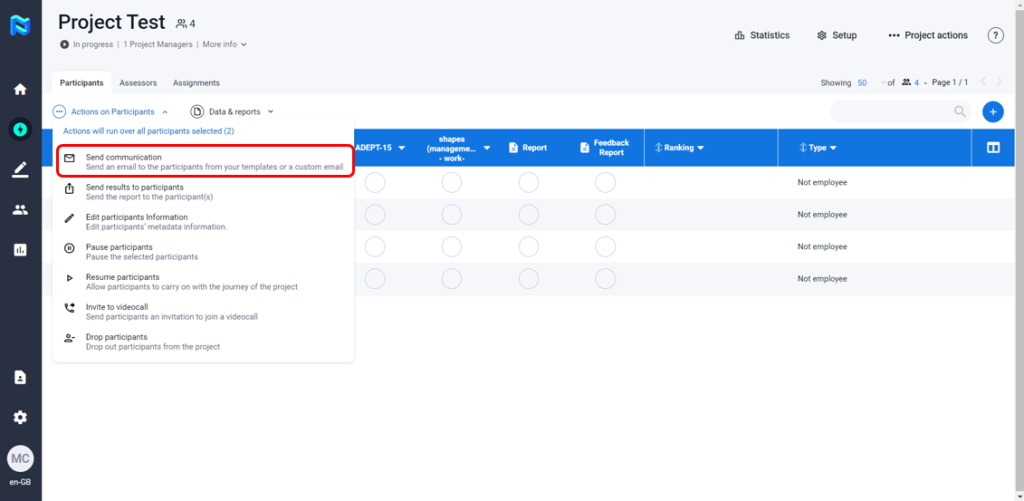The width and height of the screenshot is (1024, 501).
Task: Open the Type column filter dropdown
Action: point(820,148)
